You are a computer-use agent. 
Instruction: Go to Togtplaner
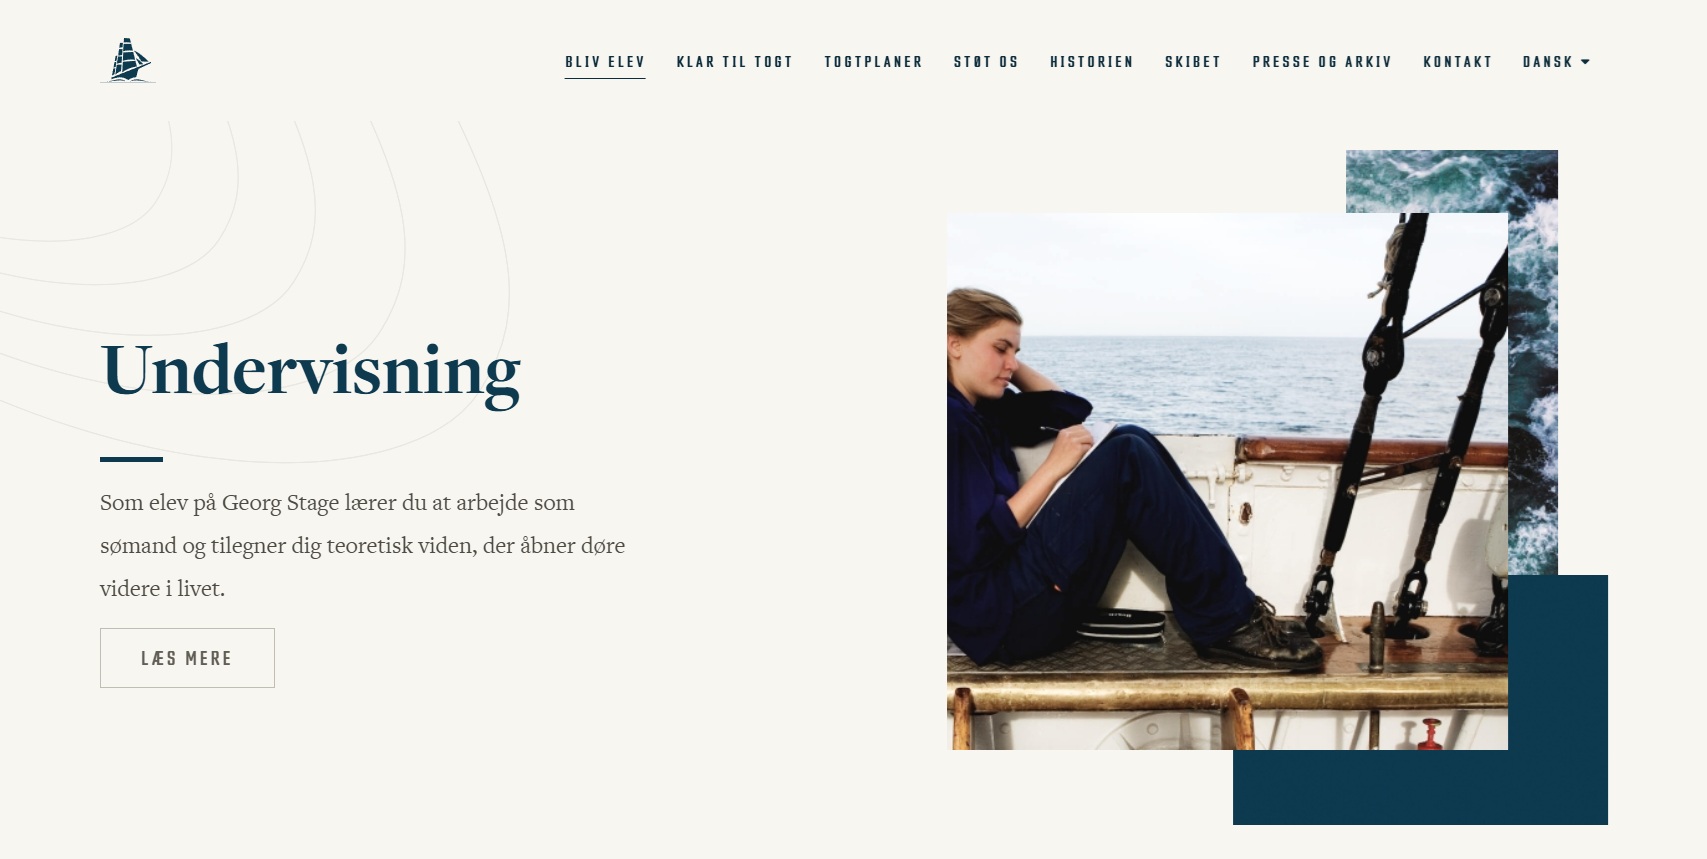[x=874, y=62]
